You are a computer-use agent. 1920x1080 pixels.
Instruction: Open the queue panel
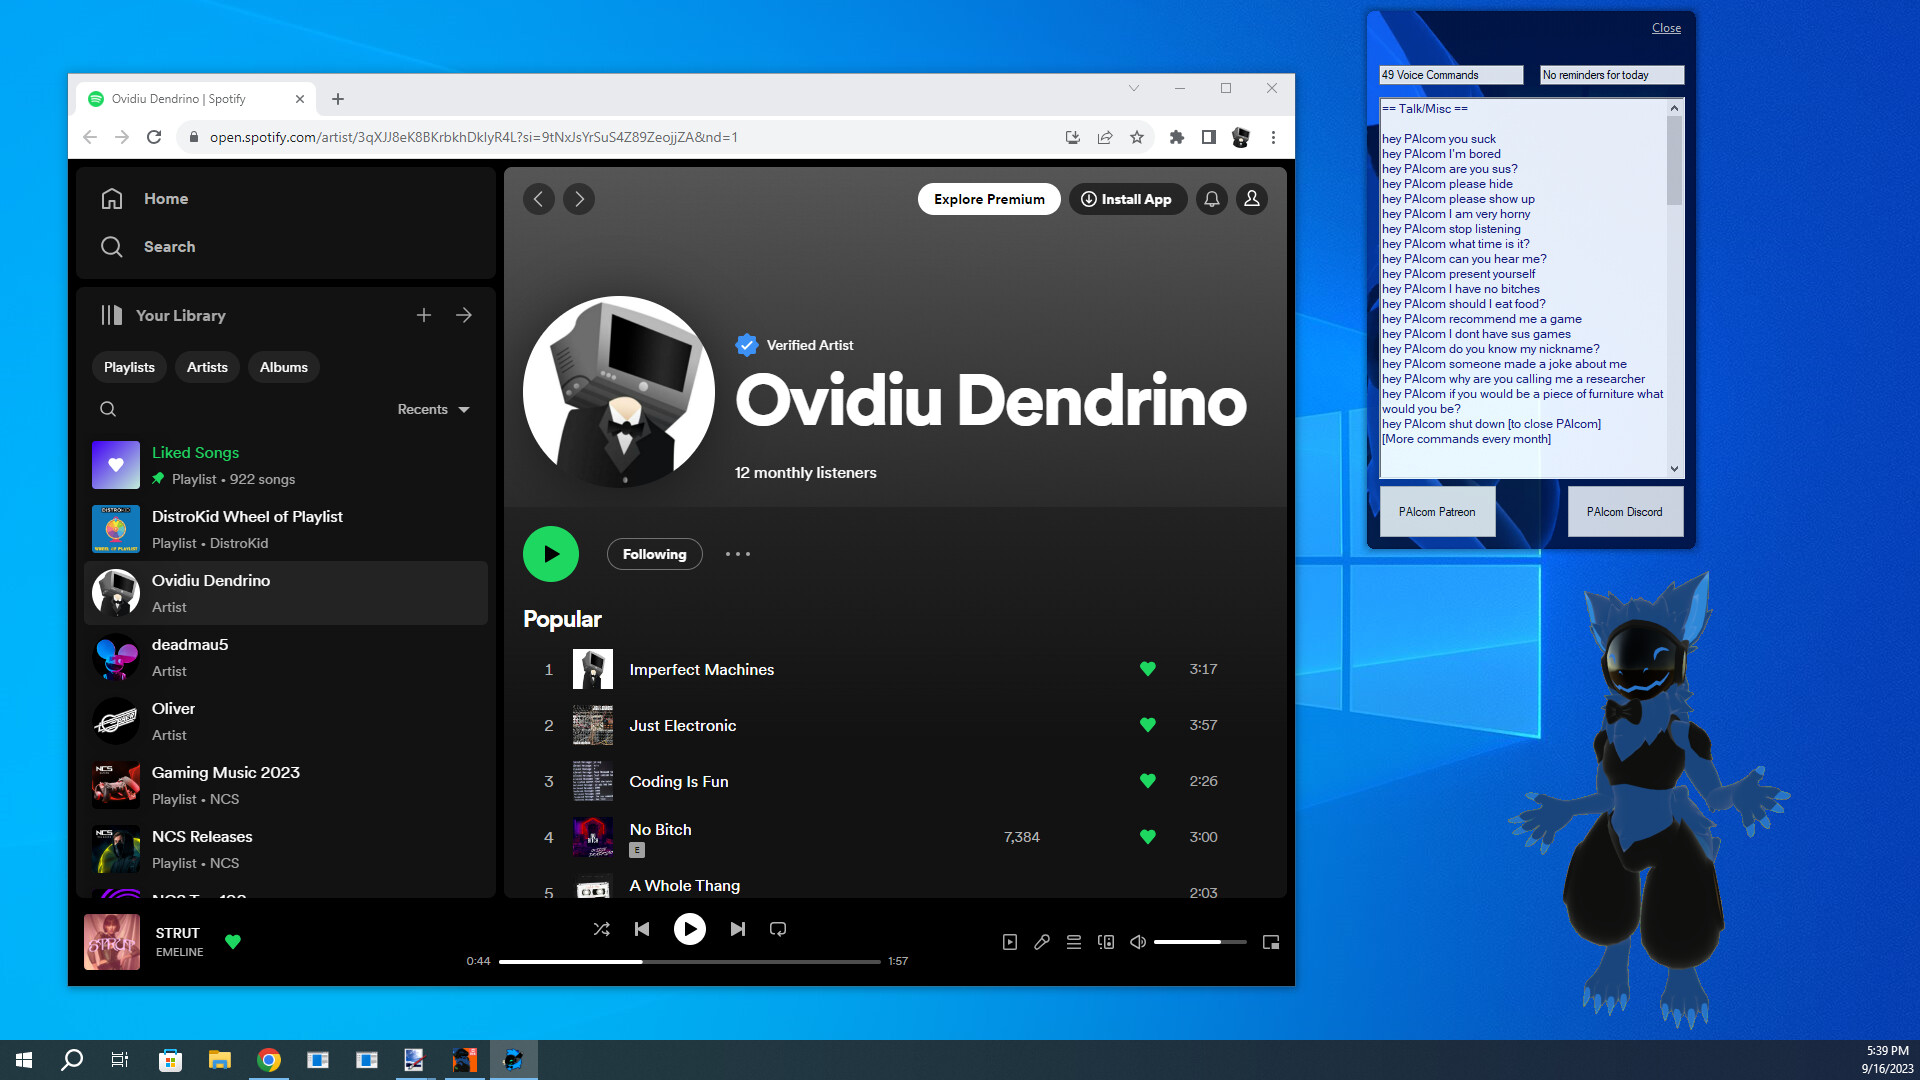point(1073,941)
